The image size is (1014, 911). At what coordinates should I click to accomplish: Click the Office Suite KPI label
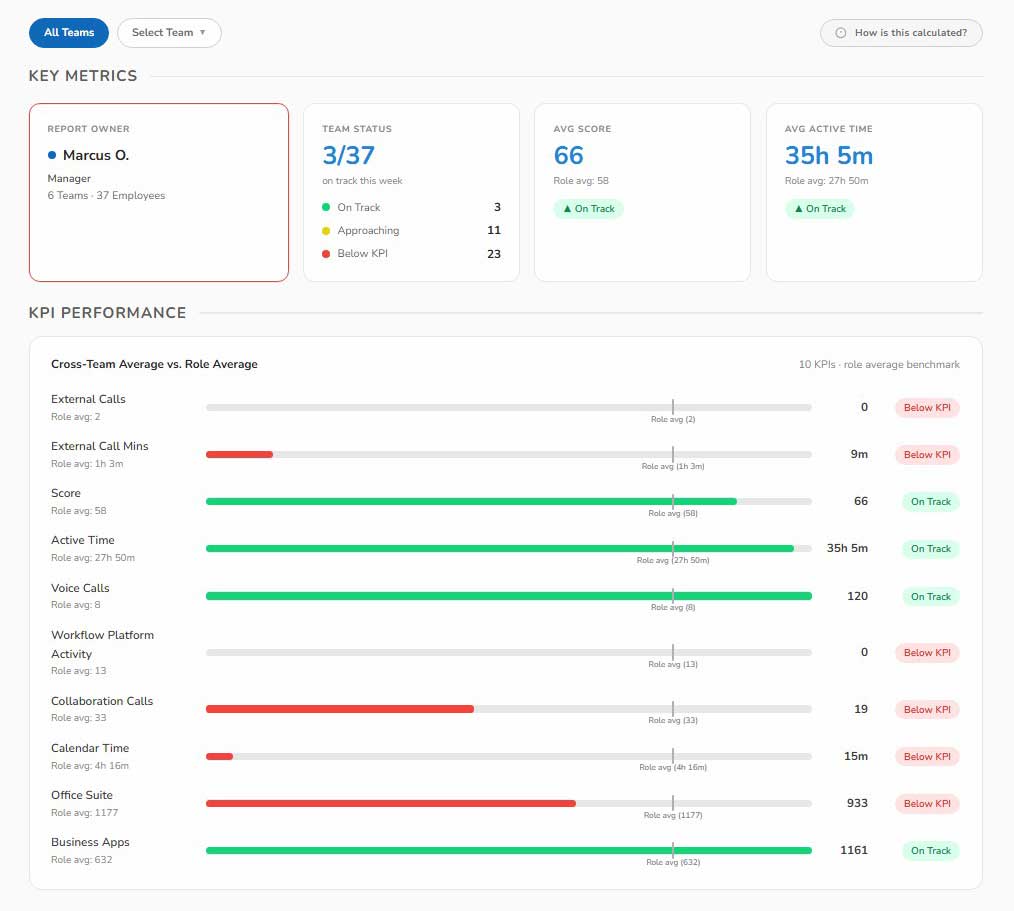tap(81, 795)
